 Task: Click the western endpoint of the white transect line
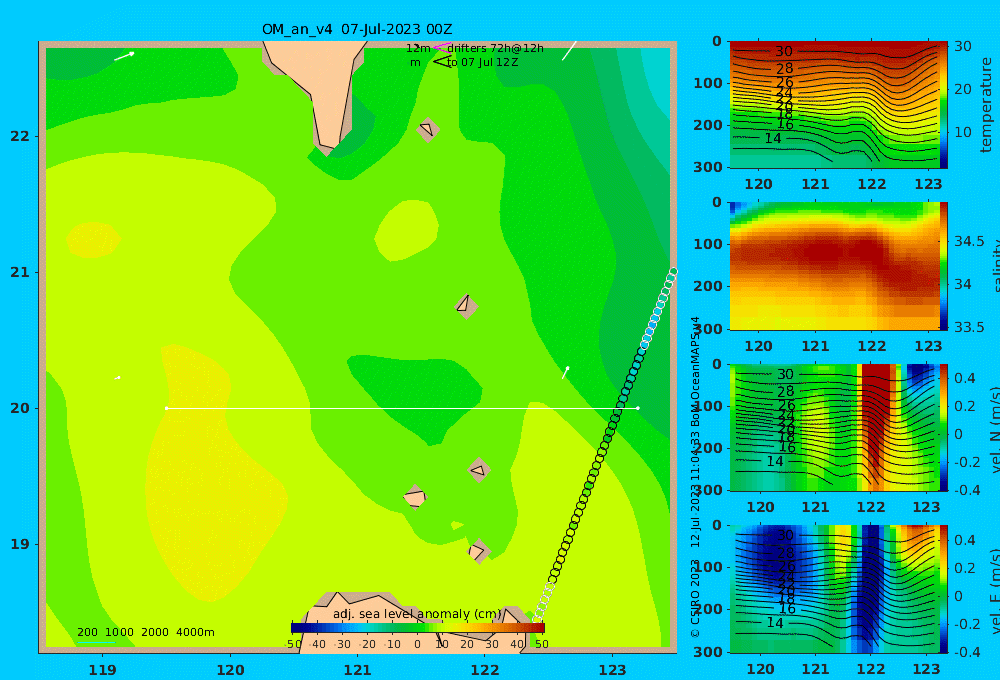click(x=166, y=408)
